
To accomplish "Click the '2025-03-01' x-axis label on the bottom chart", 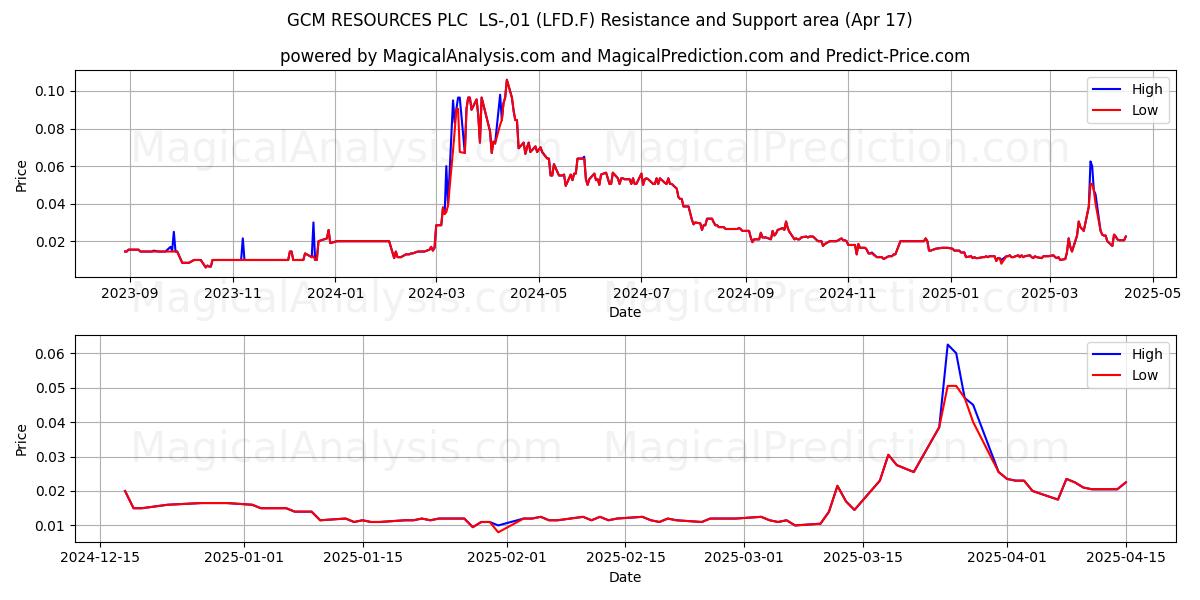I will click(744, 559).
